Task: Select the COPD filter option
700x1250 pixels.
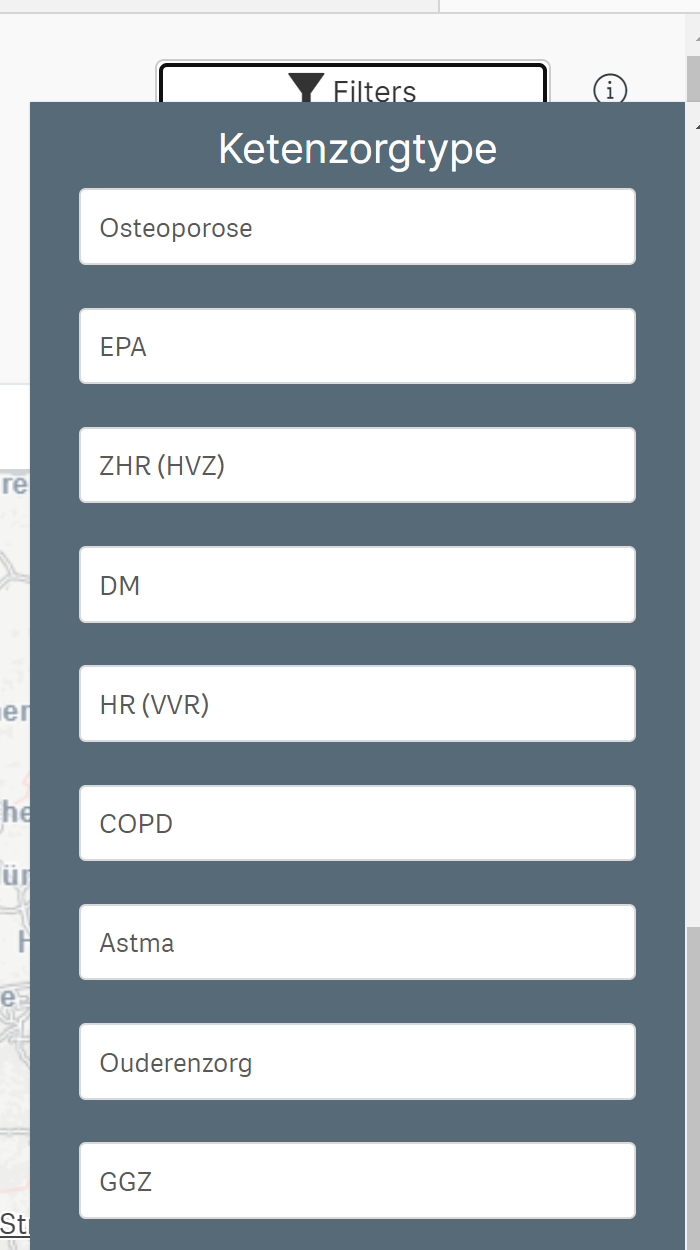Action: point(357,823)
